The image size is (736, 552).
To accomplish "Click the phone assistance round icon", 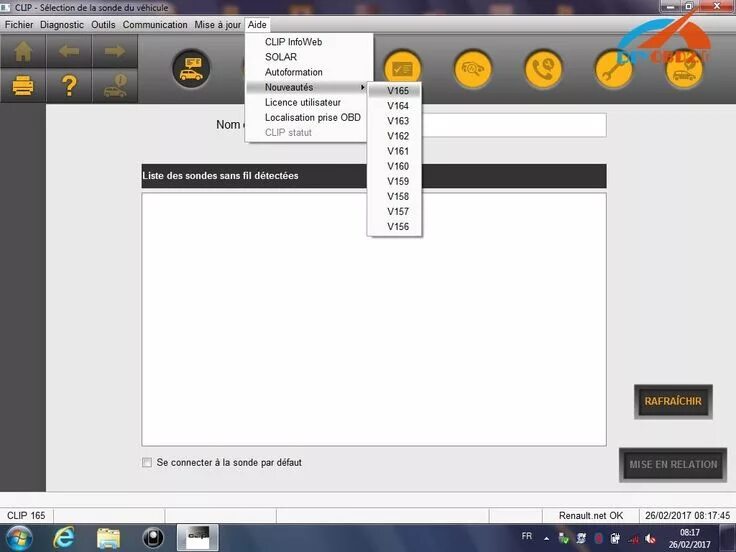I will point(543,69).
